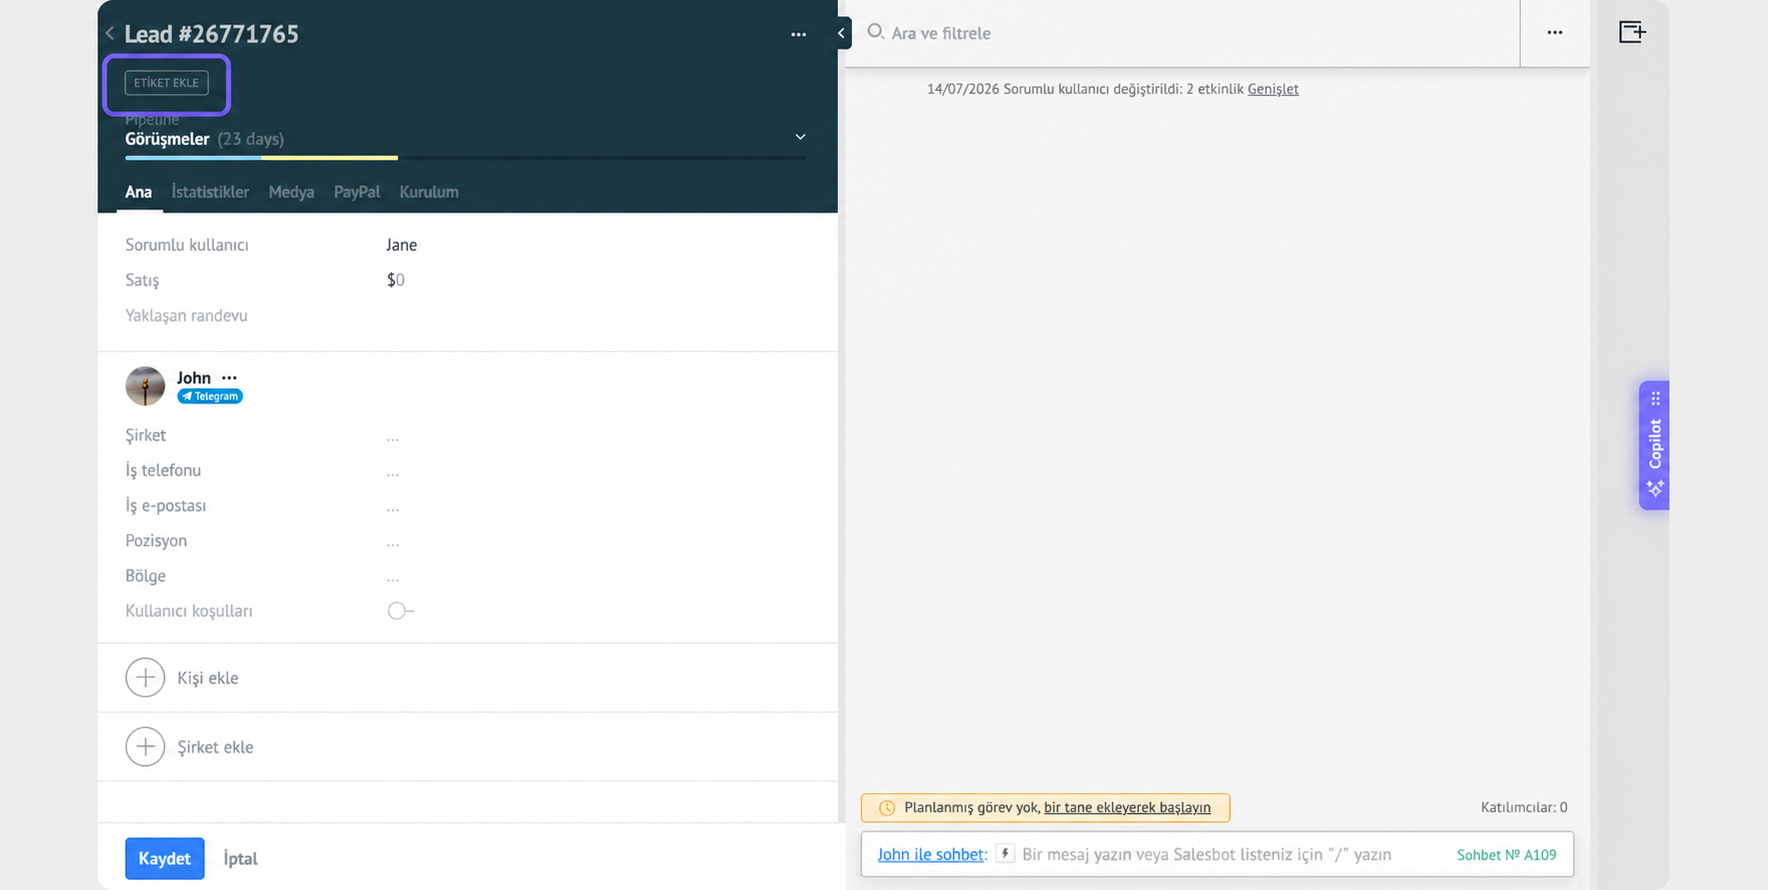Image resolution: width=1768 pixels, height=890 pixels.
Task: Click 'bir tane ekleyerek başlayın' link
Action: [x=1127, y=807]
